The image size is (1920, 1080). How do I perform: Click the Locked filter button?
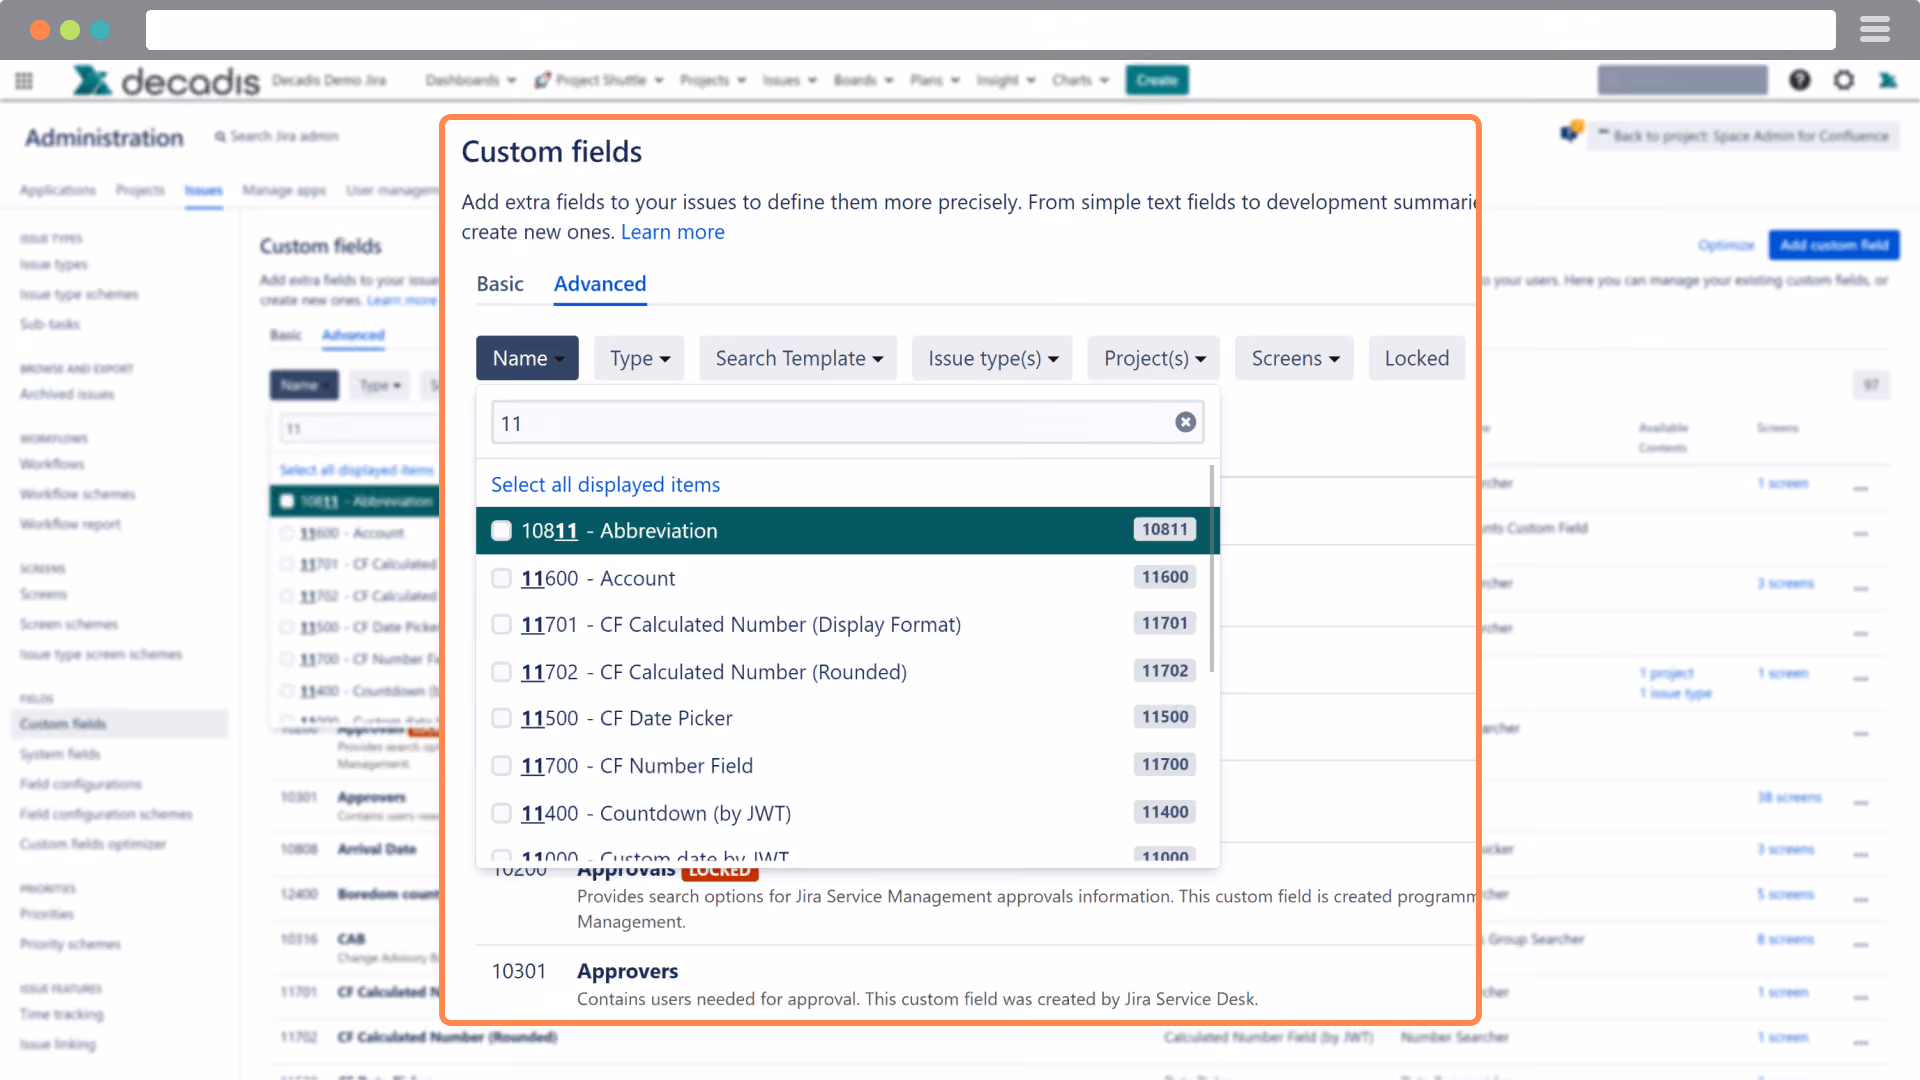click(x=1416, y=358)
